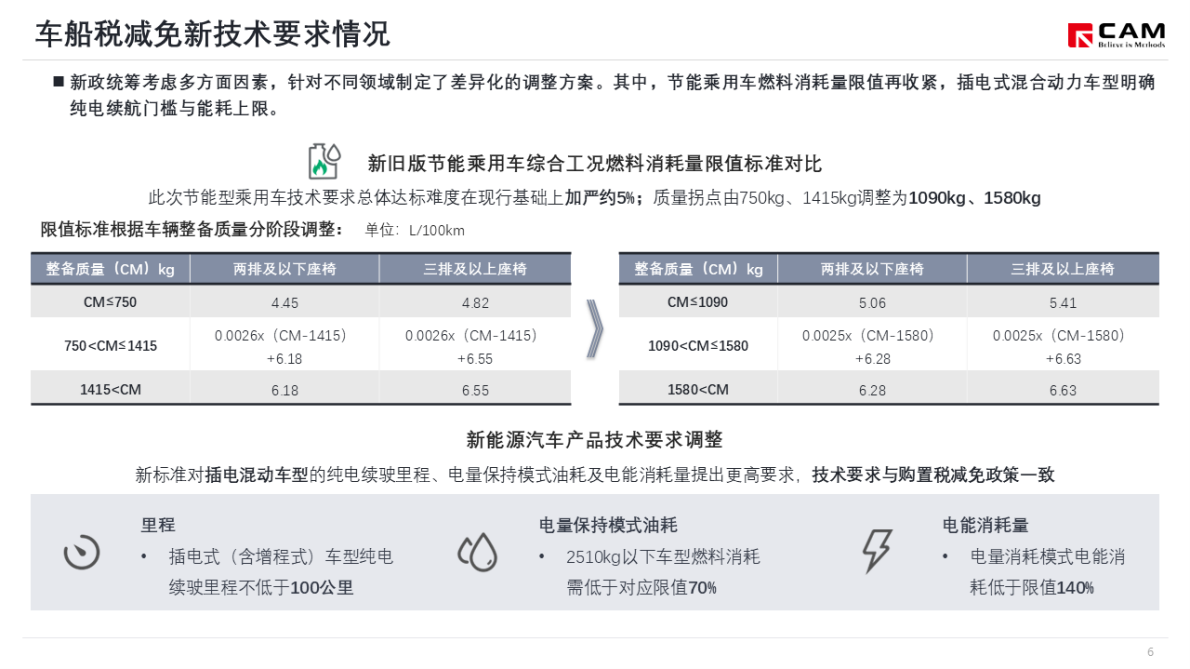Click the 两排及以下座椅 header of the right table
1190x669 pixels.
874,268
